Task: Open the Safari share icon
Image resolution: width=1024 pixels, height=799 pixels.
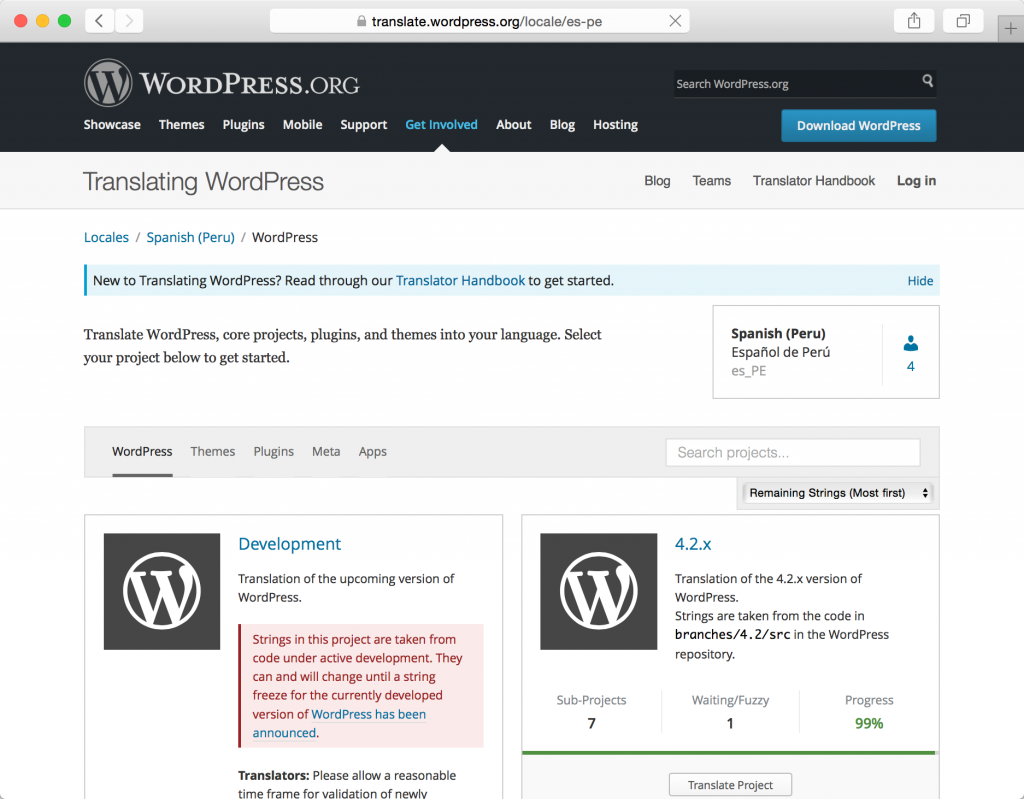Action: (x=914, y=21)
